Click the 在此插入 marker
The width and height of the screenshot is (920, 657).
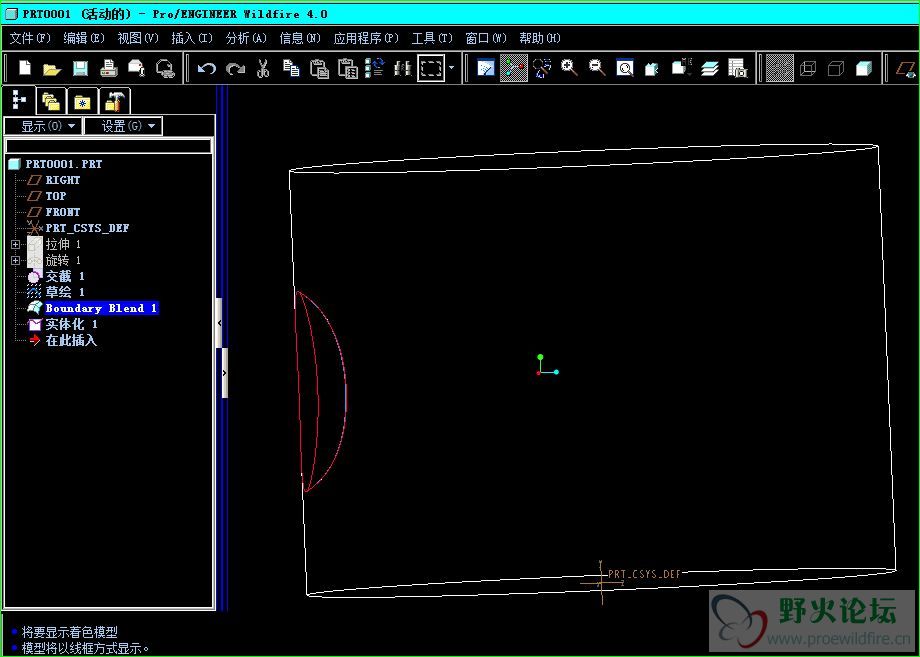tap(63, 340)
